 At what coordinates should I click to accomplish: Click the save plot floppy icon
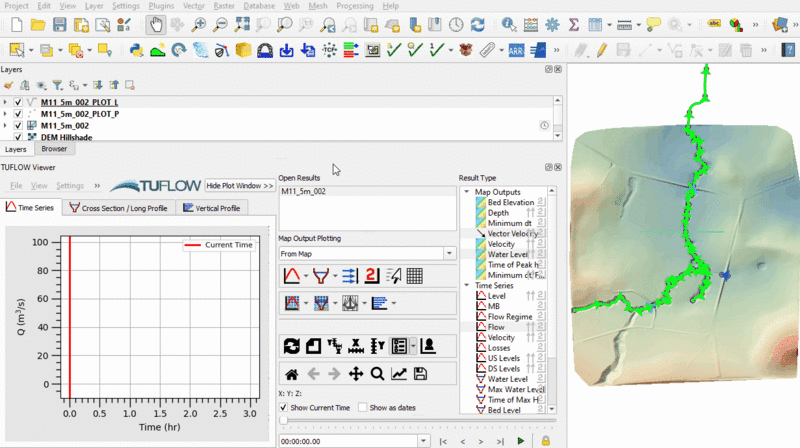(420, 374)
